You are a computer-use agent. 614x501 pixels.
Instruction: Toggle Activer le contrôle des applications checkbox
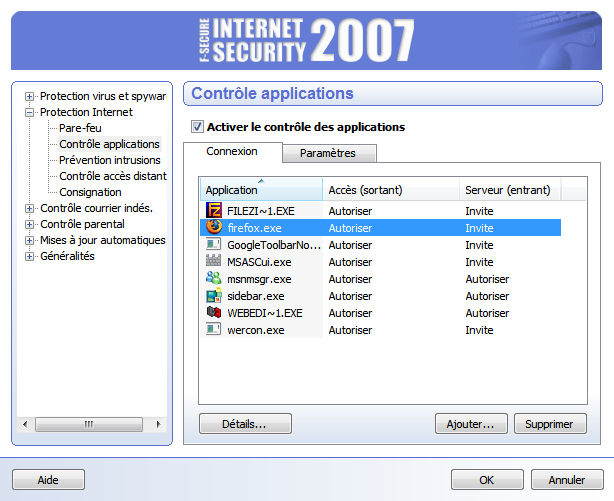(x=197, y=127)
